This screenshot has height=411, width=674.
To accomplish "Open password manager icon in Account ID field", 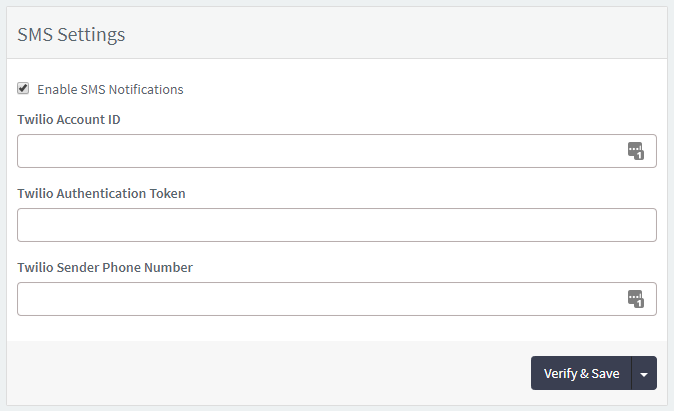I will click(x=636, y=151).
